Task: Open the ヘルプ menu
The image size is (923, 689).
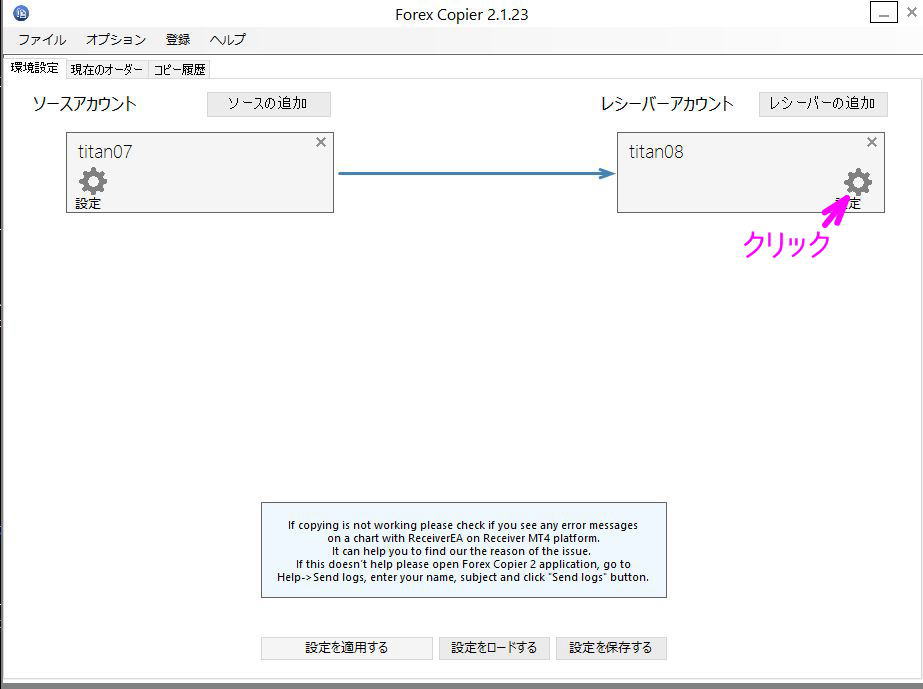Action: click(x=226, y=39)
